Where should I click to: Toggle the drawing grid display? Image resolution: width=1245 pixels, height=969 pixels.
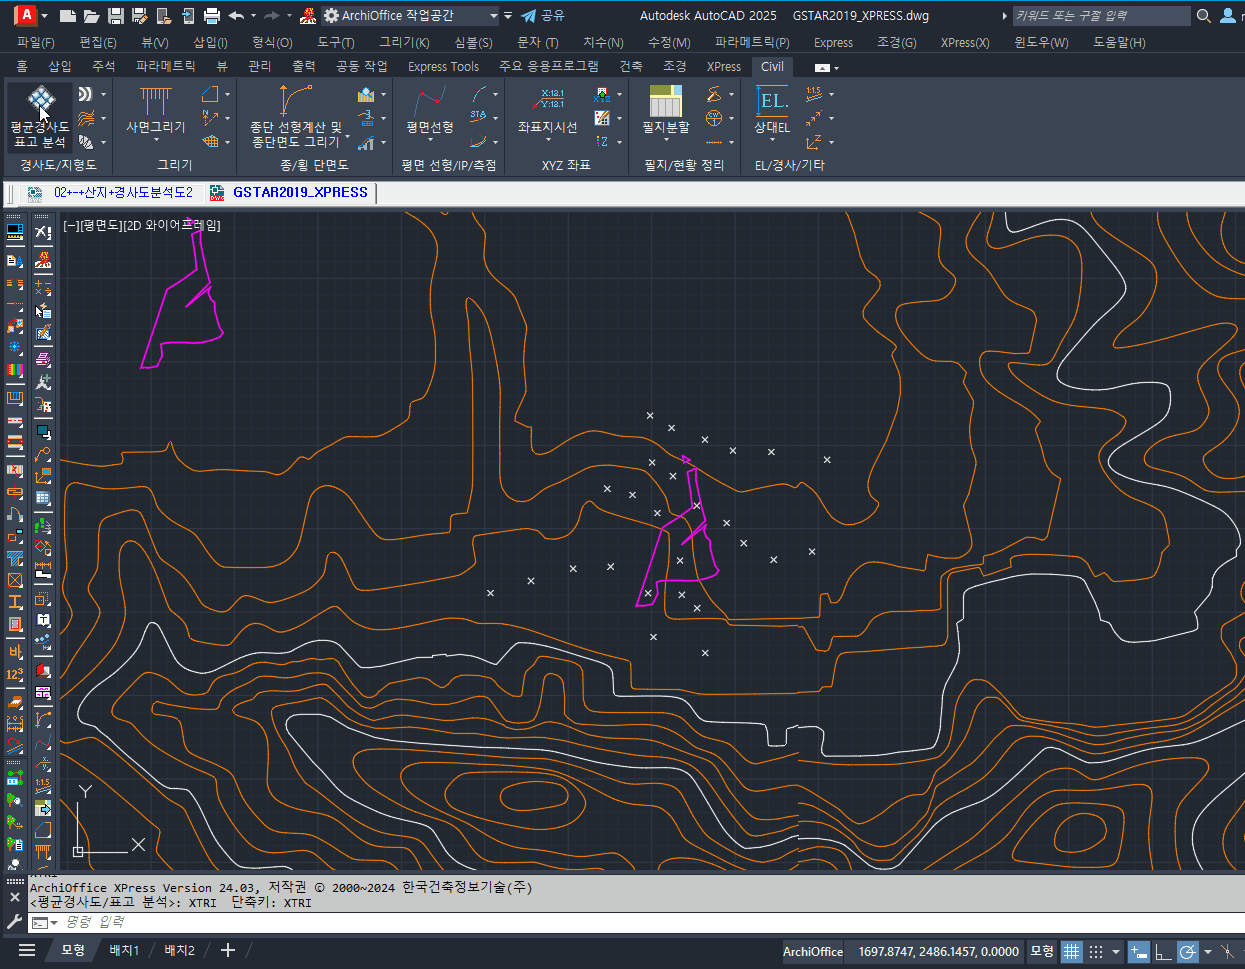(x=1071, y=951)
